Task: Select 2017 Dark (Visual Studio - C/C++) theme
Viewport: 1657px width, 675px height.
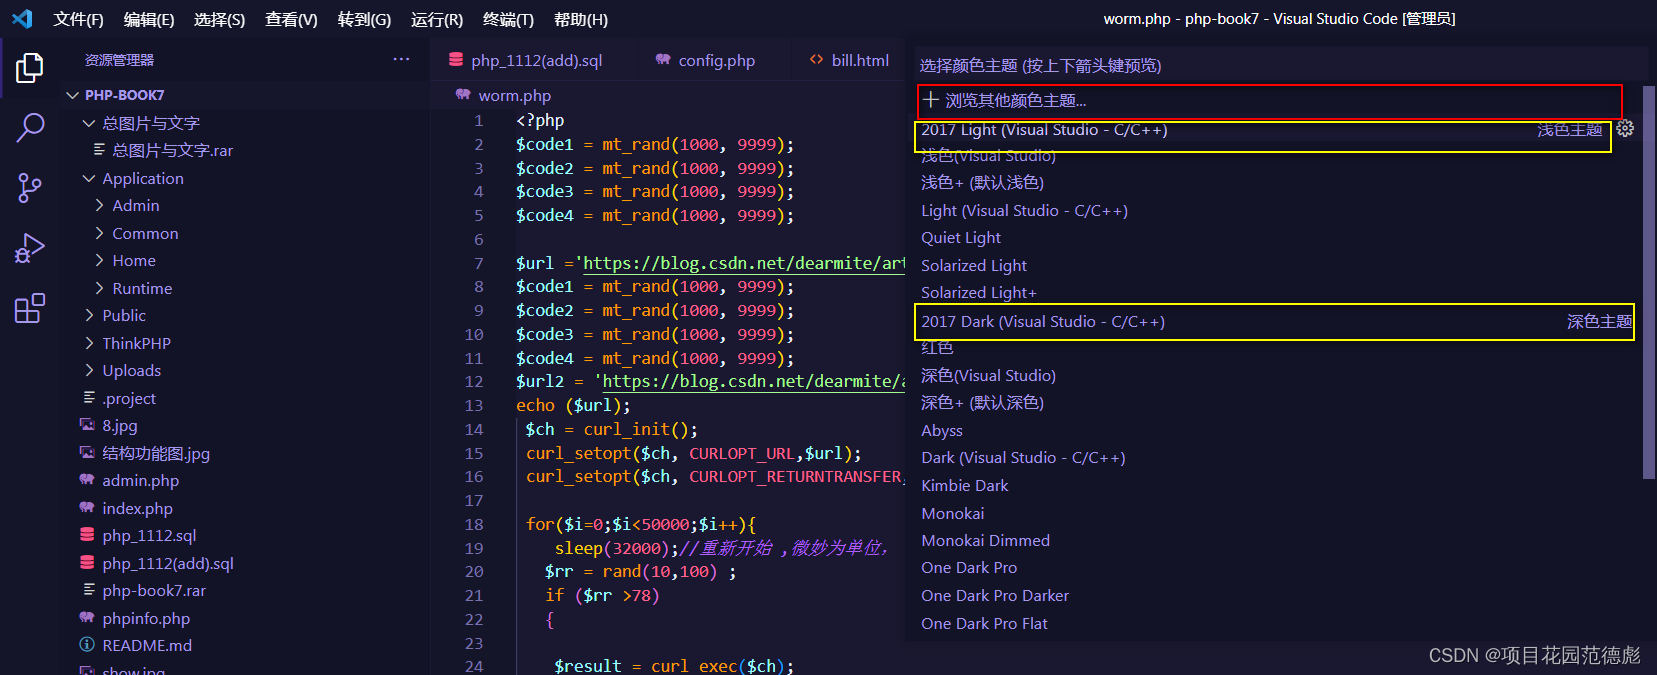Action: (x=1275, y=322)
